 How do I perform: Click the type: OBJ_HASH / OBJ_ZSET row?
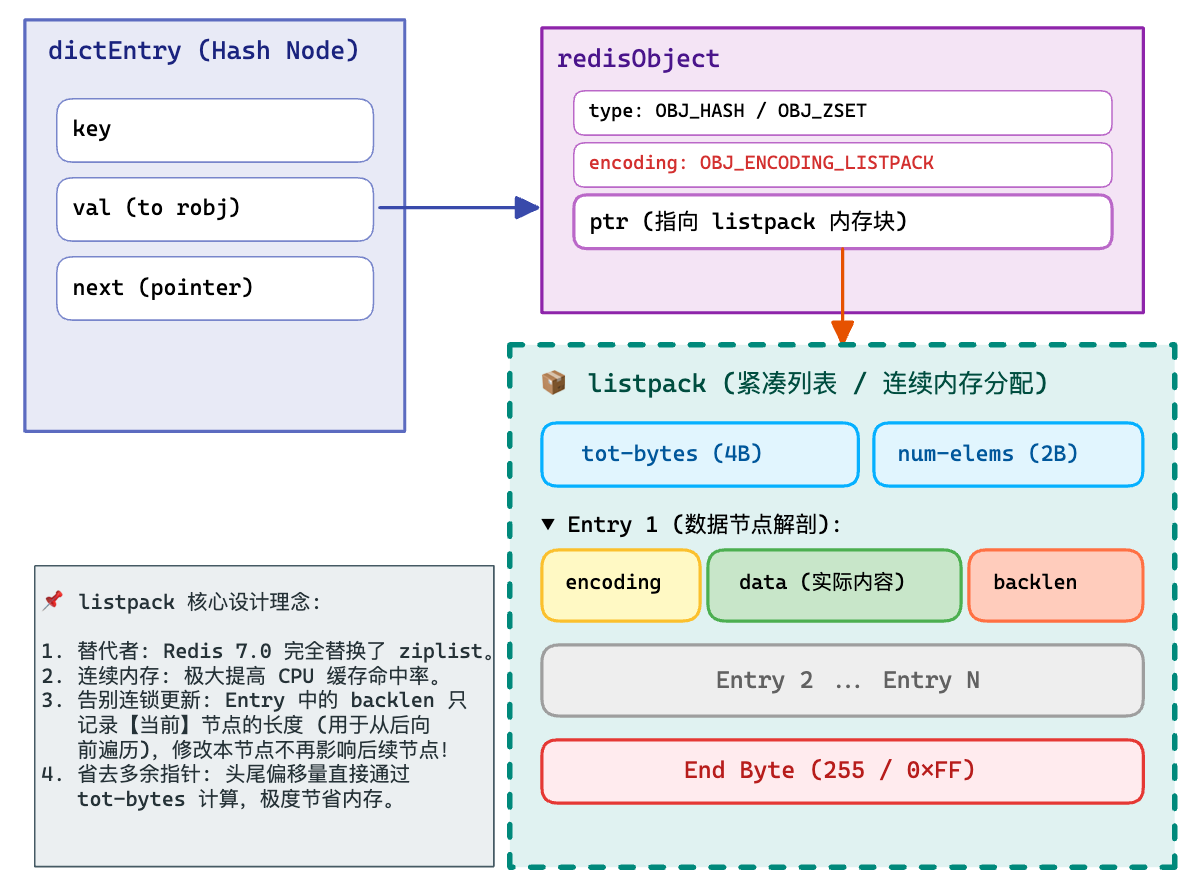coord(842,112)
